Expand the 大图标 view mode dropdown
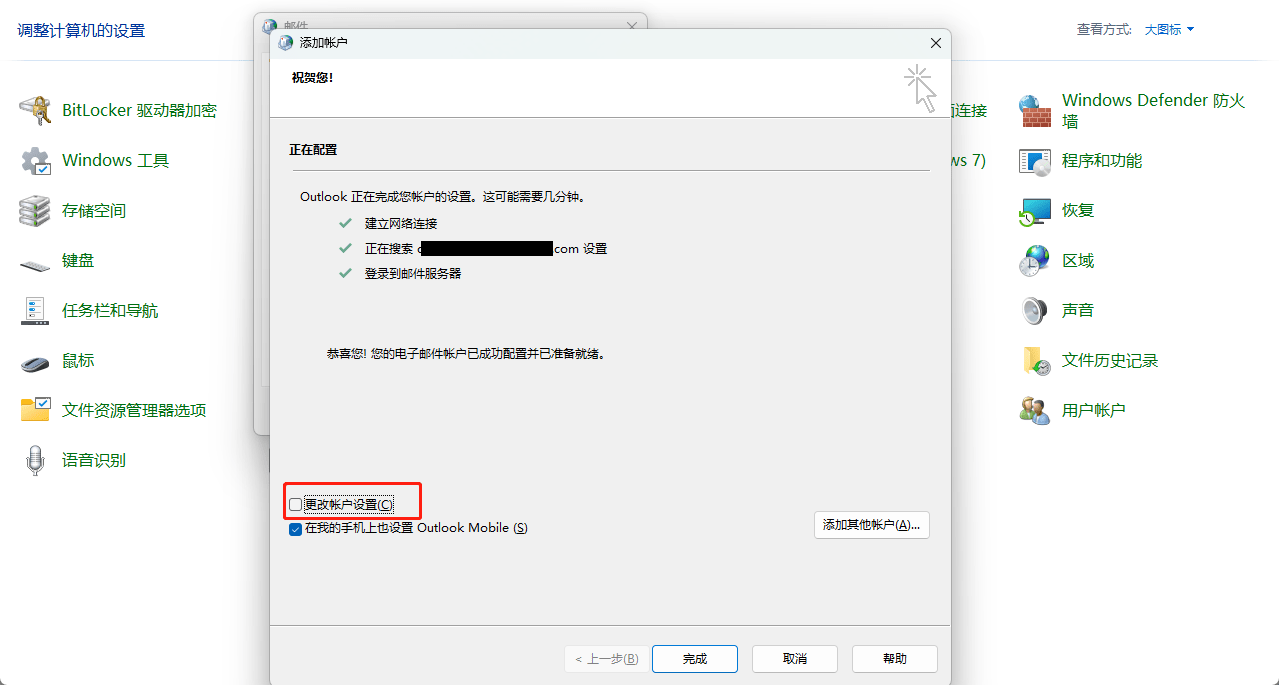The height and width of the screenshot is (685, 1279). click(x=1169, y=30)
